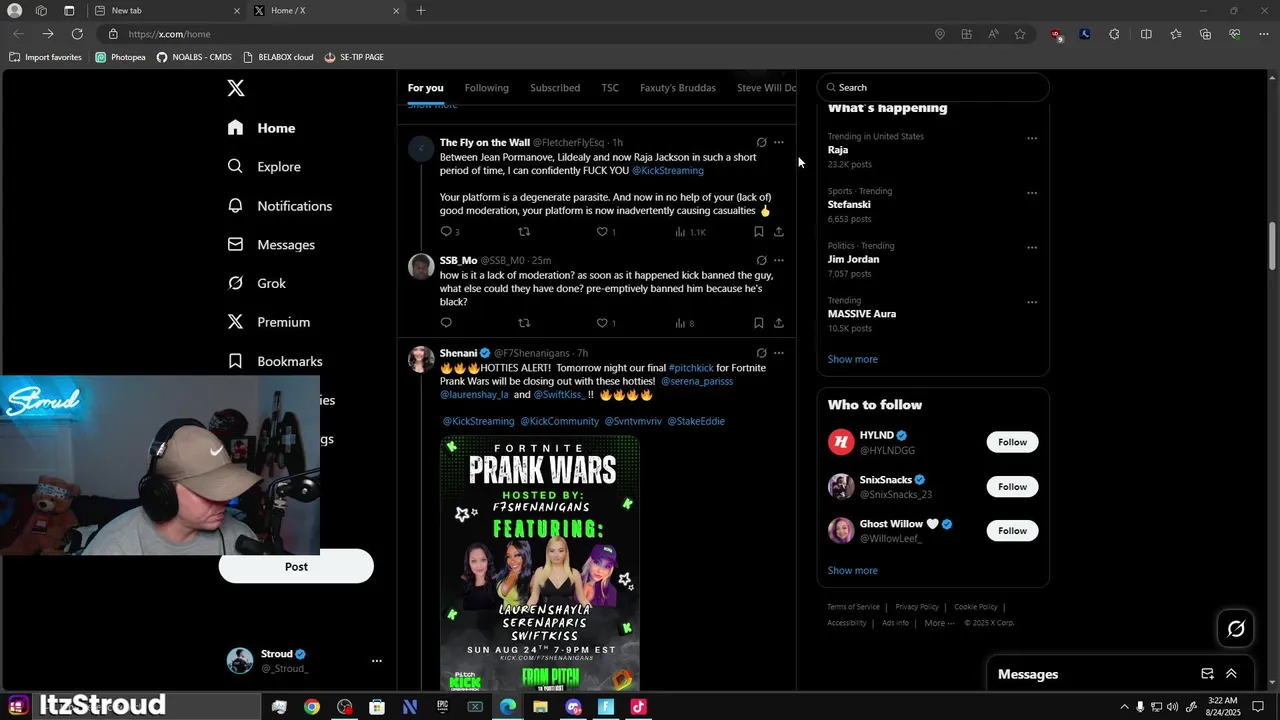1280x720 pixels.
Task: Open @serena_parisss profile link
Action: [697, 381]
